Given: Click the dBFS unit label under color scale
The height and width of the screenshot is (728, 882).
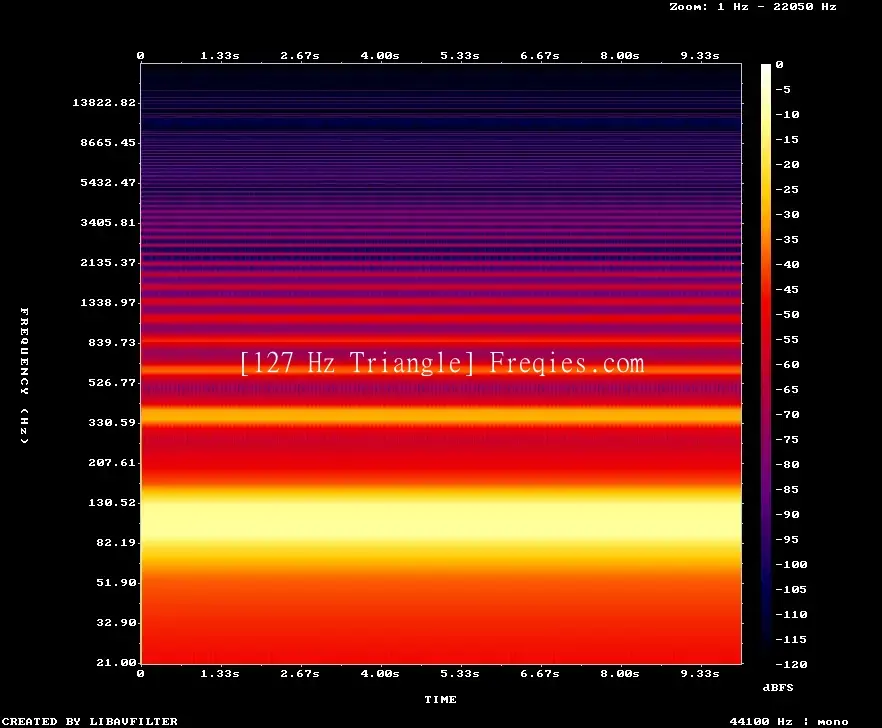Looking at the screenshot, I should [x=778, y=687].
